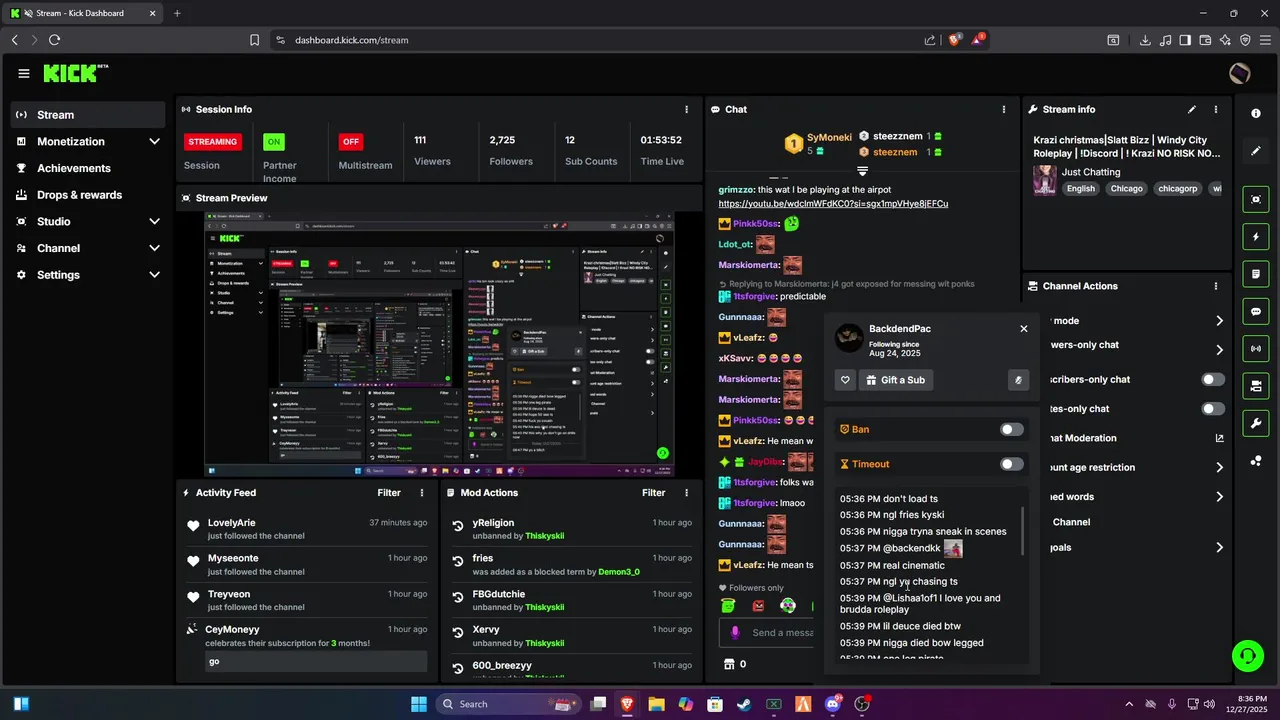The width and height of the screenshot is (1280, 720).
Task: Open the Windows Start button in the taskbar
Action: (419, 704)
